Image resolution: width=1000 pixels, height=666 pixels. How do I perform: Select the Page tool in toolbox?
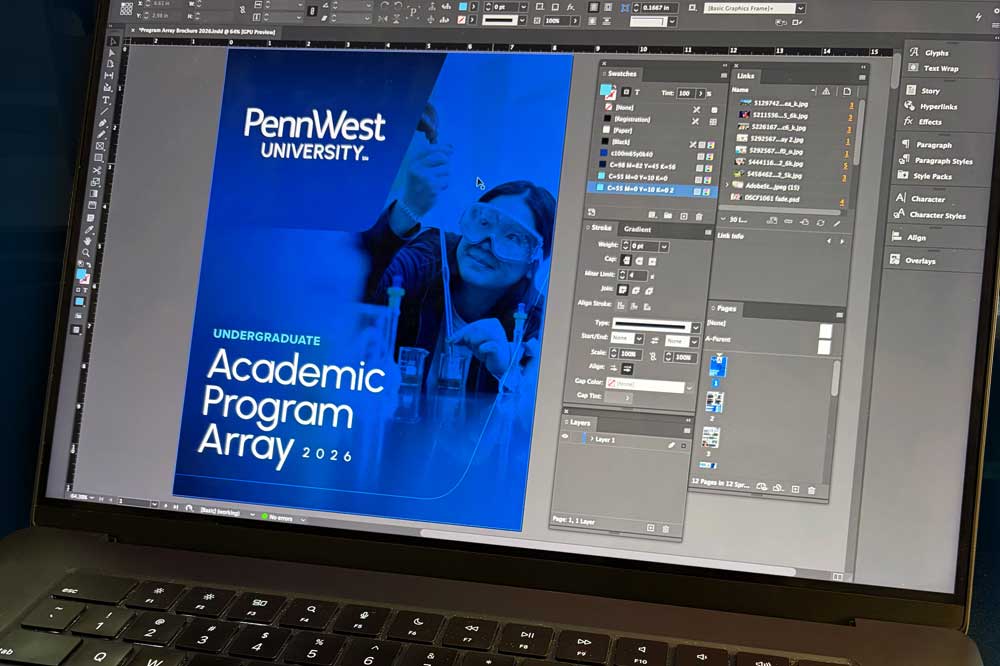pyautogui.click(x=110, y=64)
